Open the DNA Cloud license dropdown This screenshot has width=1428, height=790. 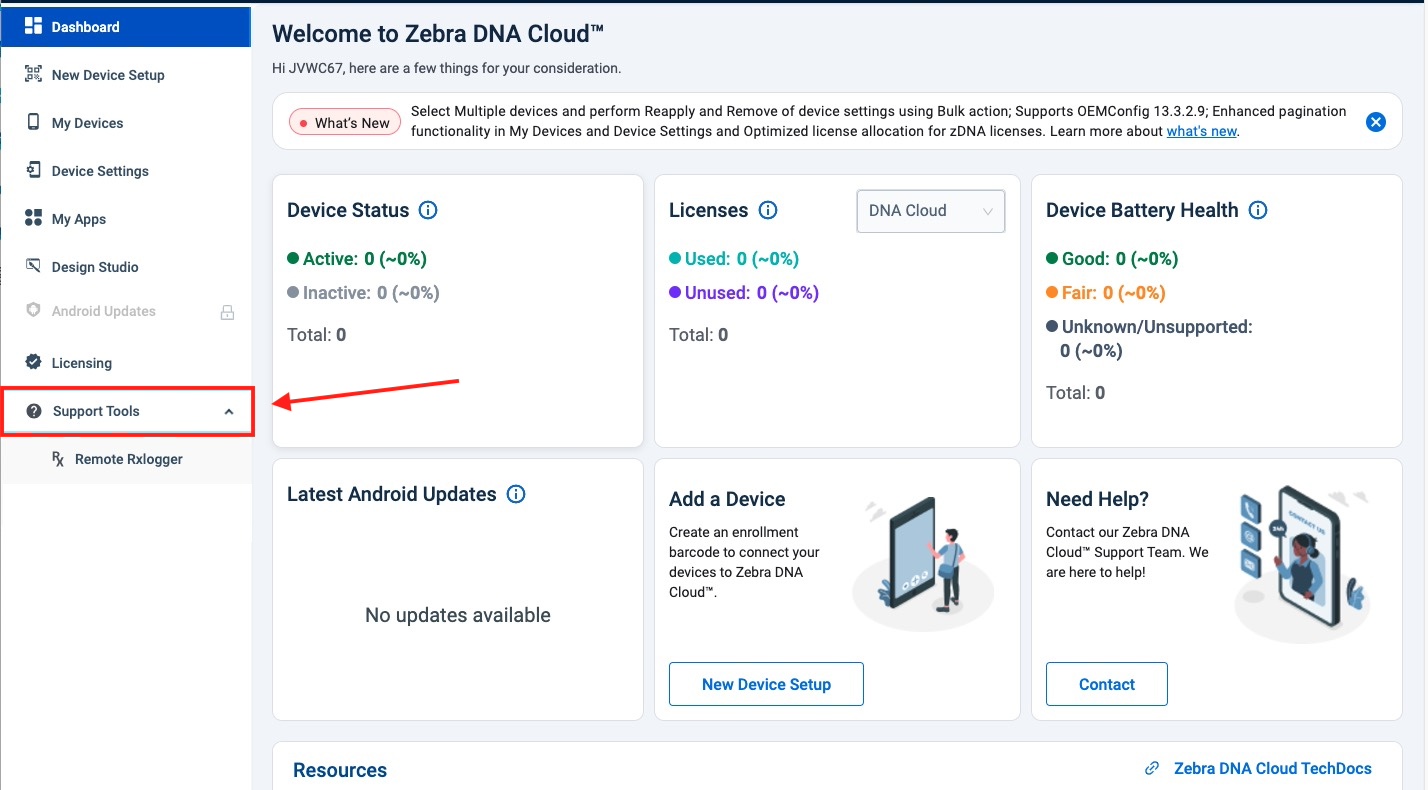930,211
